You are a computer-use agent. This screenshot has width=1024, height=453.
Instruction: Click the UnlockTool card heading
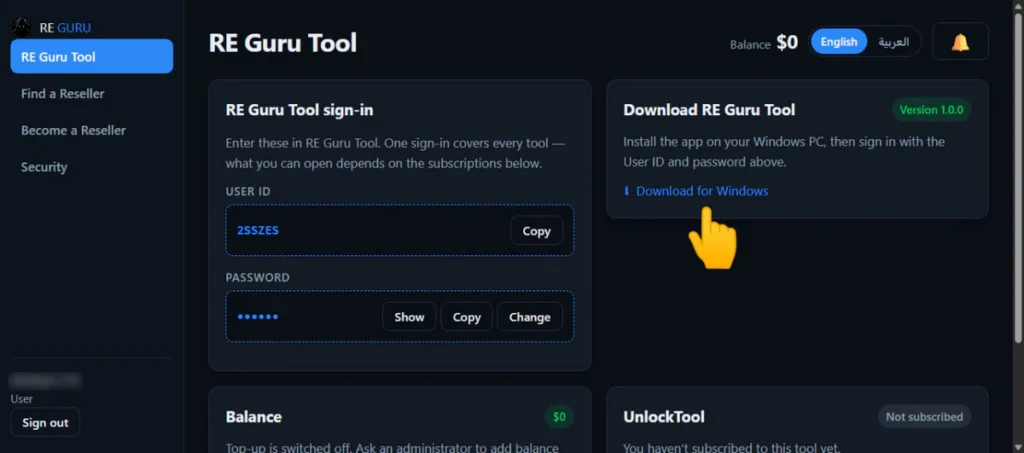tap(664, 416)
